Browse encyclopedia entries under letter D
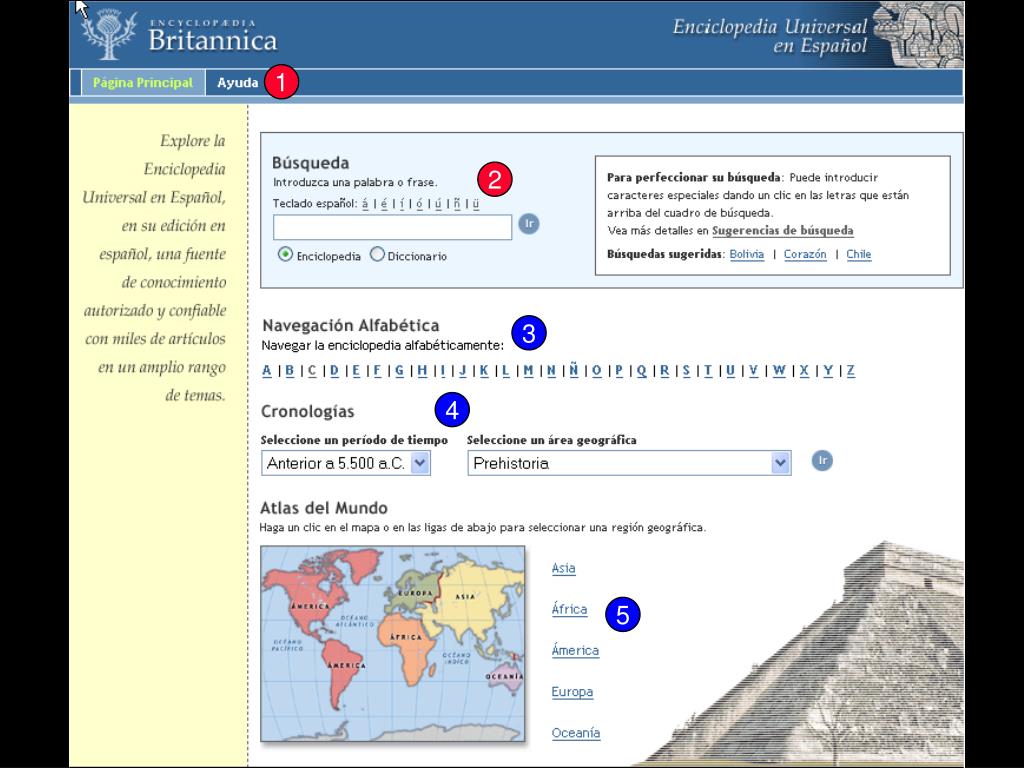Screen dimensions: 1024x768 [x=334, y=371]
